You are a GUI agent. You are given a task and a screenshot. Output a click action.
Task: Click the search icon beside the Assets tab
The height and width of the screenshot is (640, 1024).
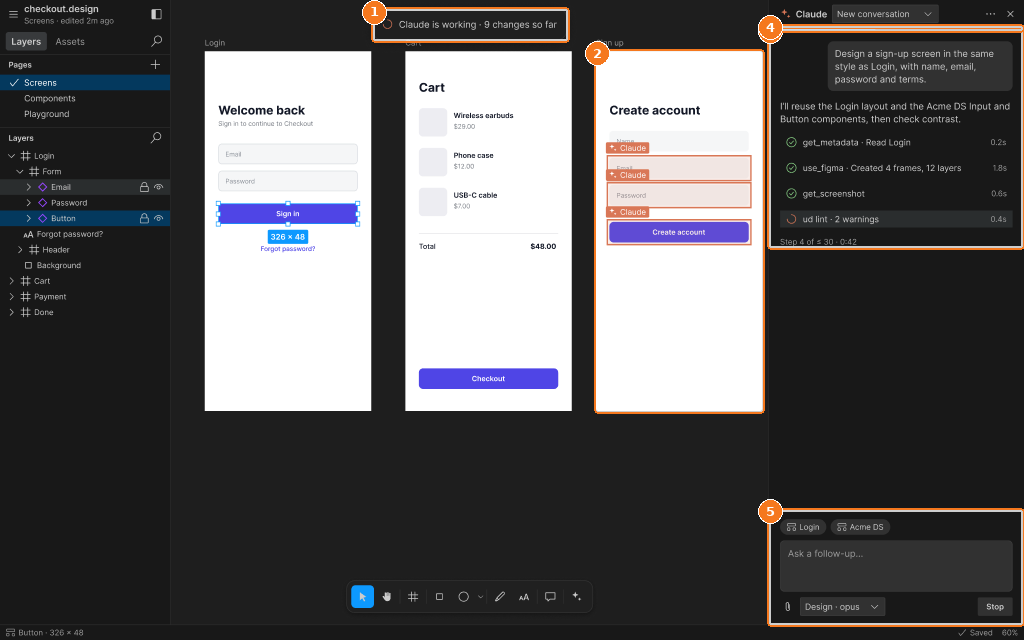[x=157, y=42]
